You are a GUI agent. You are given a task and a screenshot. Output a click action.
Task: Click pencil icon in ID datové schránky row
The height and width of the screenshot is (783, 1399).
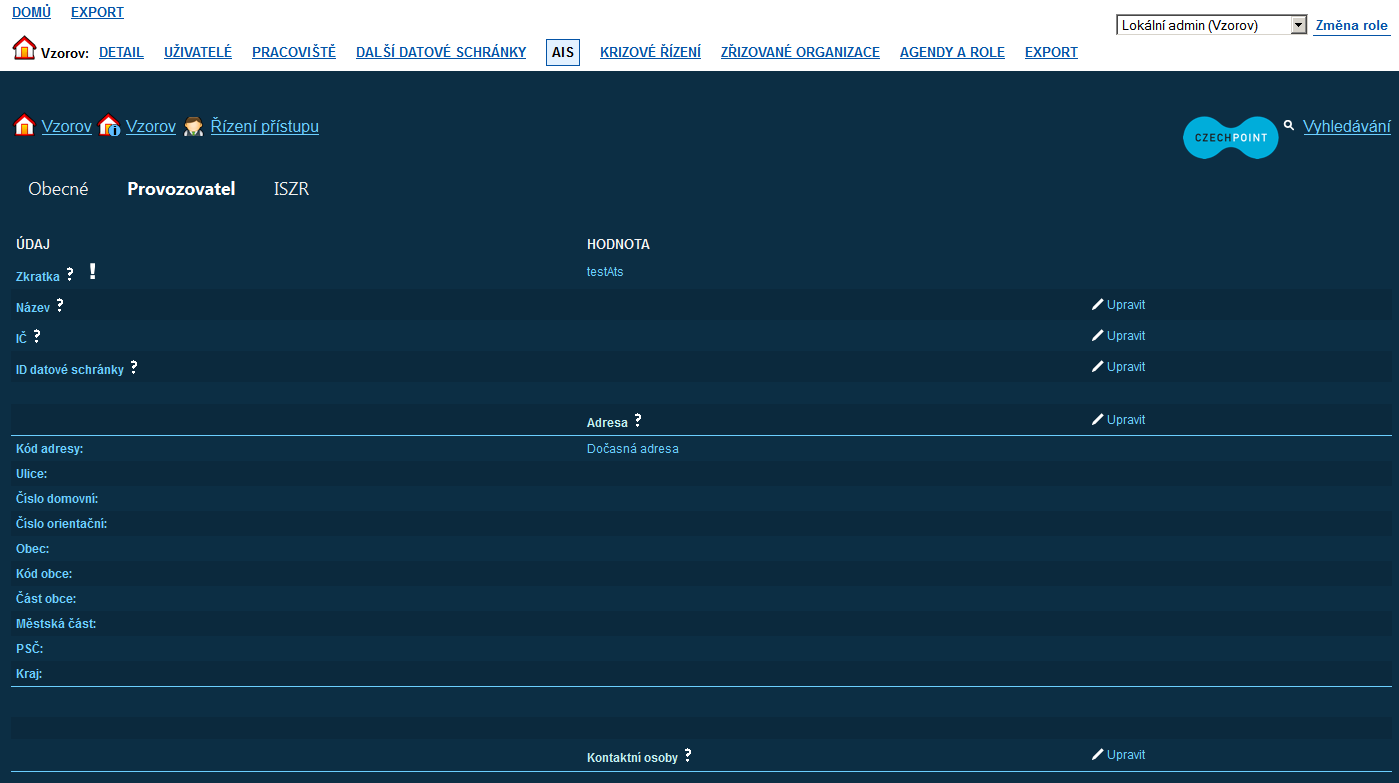tap(1098, 366)
